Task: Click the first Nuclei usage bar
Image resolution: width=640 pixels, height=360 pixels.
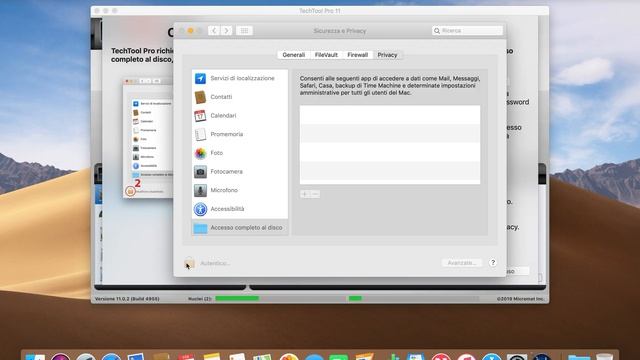Action: (237, 298)
